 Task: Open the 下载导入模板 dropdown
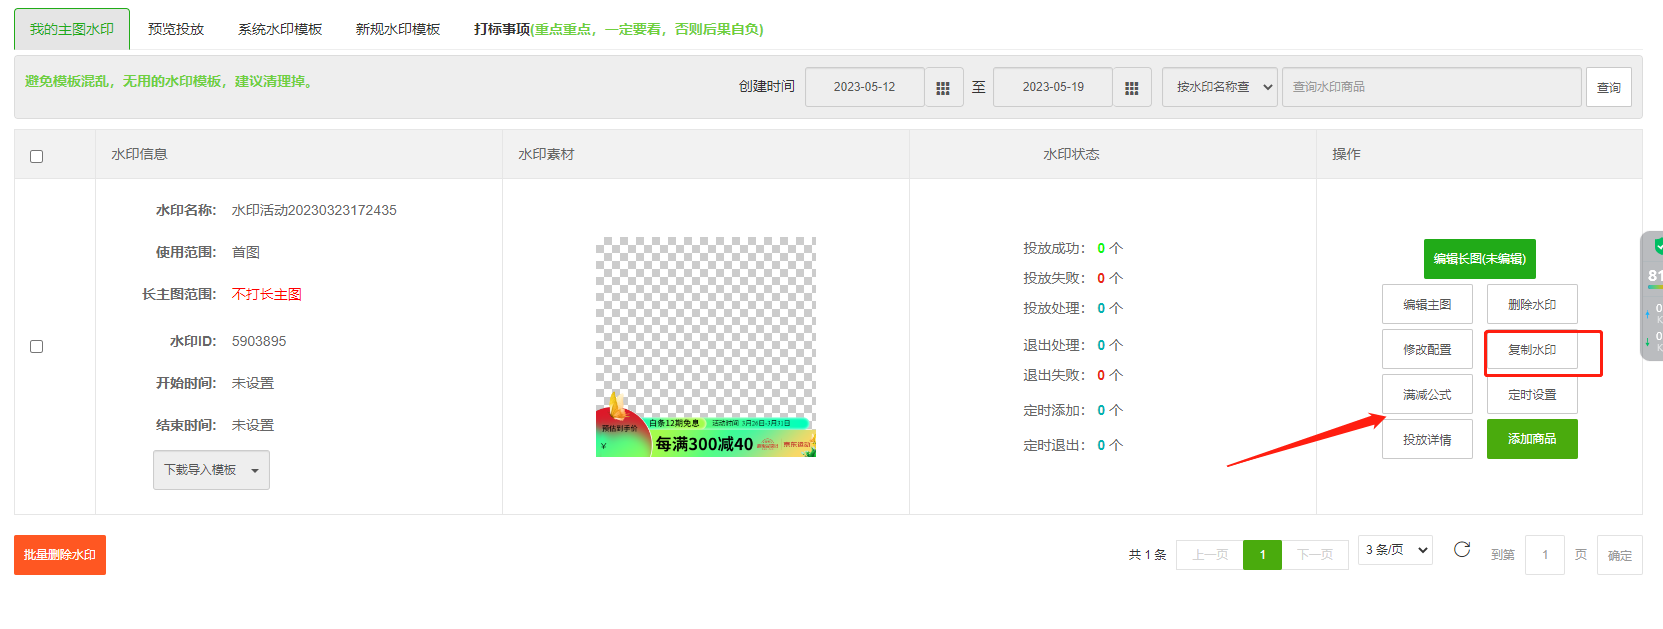[211, 470]
